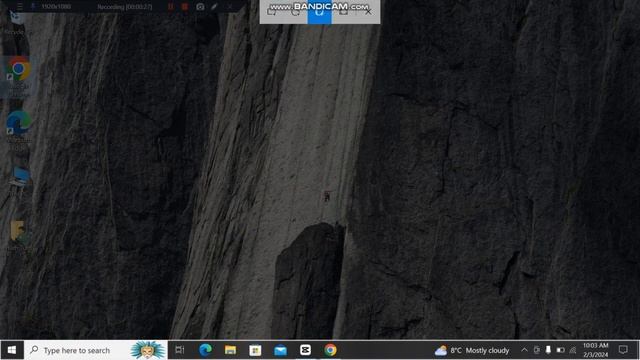The height and width of the screenshot is (360, 640).
Task: Open the notification action center
Action: [x=623, y=350]
